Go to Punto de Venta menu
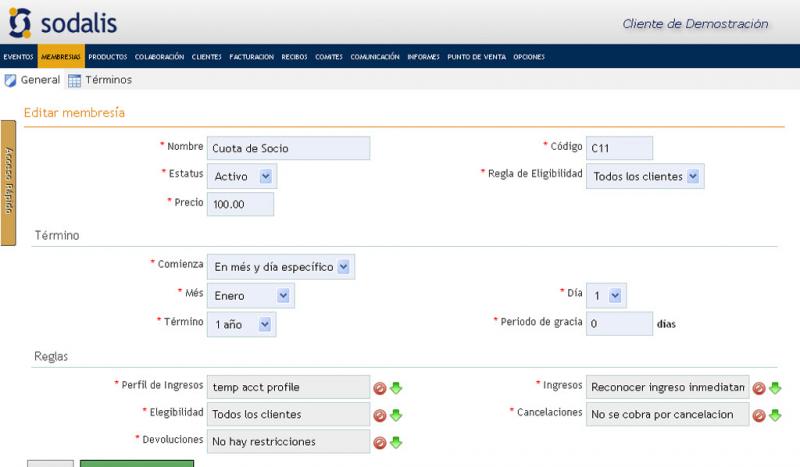The height and width of the screenshot is (467, 800). 476,57
